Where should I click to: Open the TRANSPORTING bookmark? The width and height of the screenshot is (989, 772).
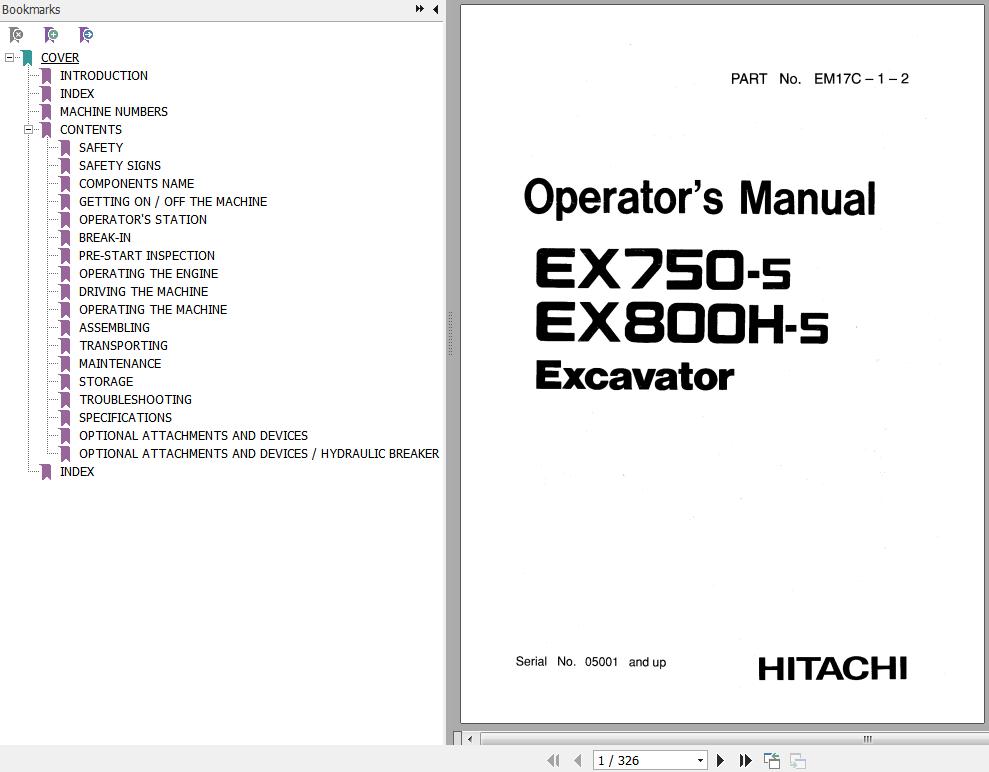(123, 346)
